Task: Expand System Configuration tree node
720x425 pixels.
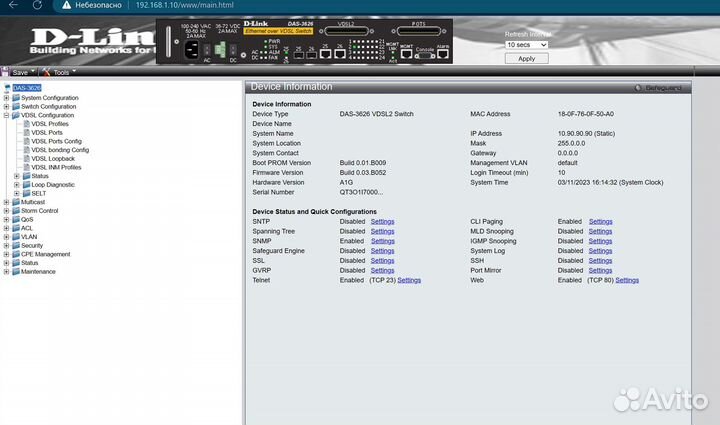Action: [6, 98]
